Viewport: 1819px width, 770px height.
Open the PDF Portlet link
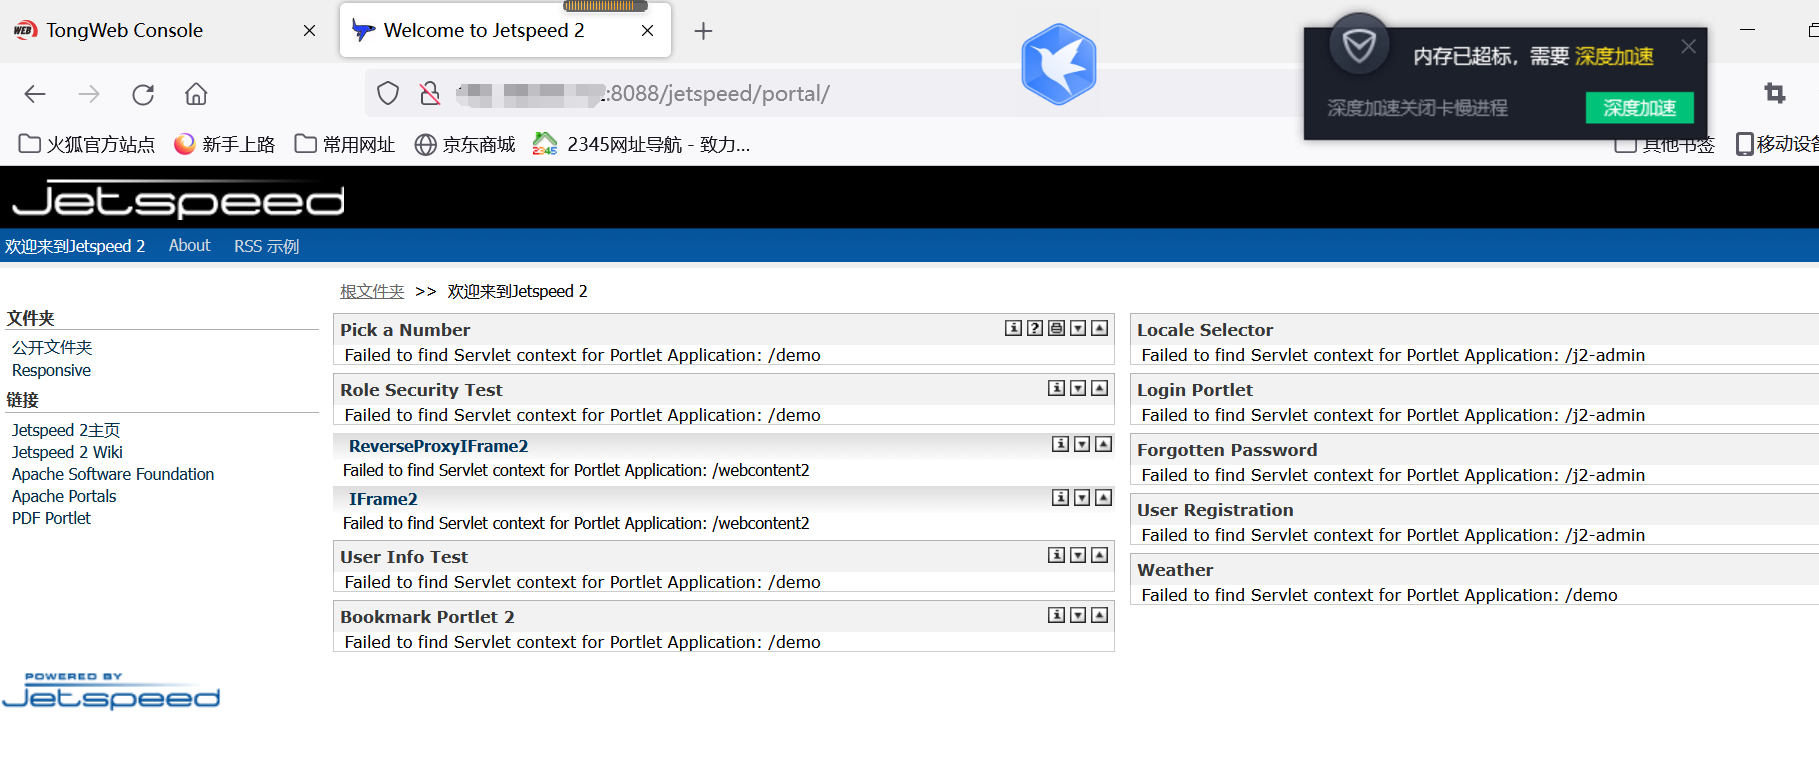(51, 518)
